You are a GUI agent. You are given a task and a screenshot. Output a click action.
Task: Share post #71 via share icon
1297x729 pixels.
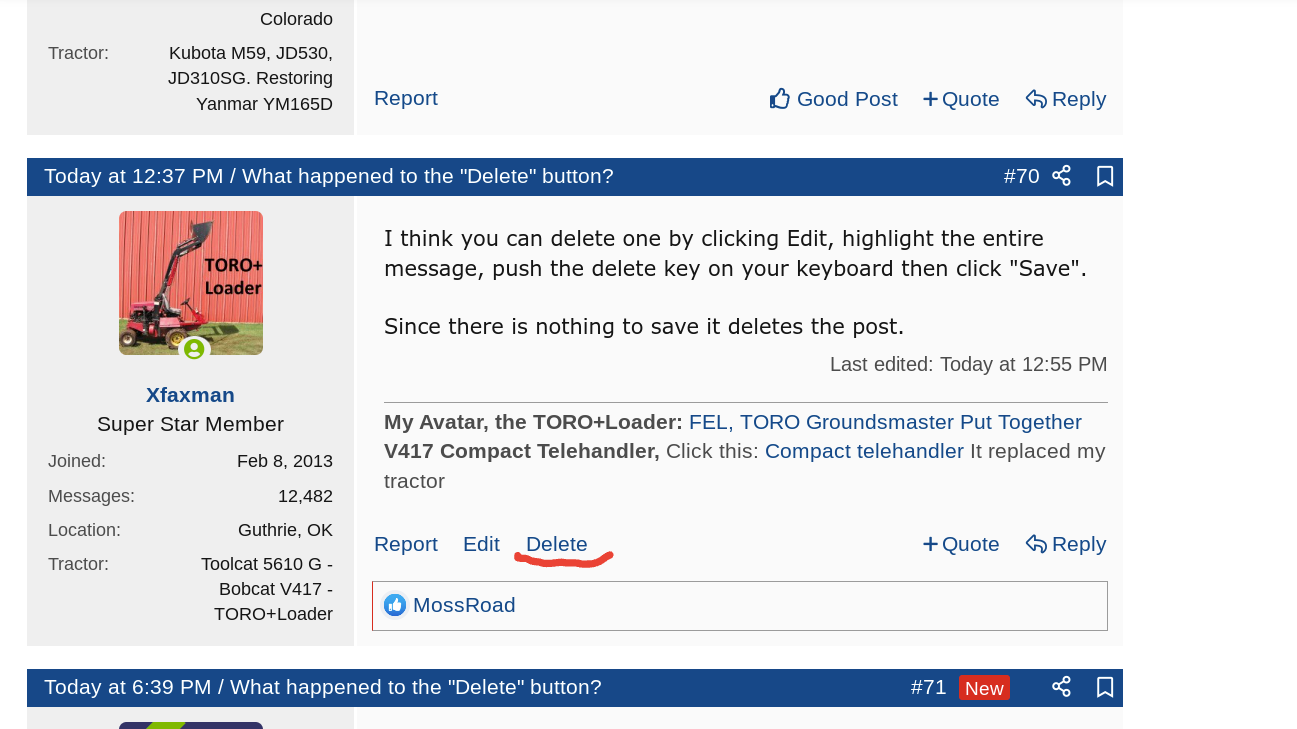coord(1061,687)
